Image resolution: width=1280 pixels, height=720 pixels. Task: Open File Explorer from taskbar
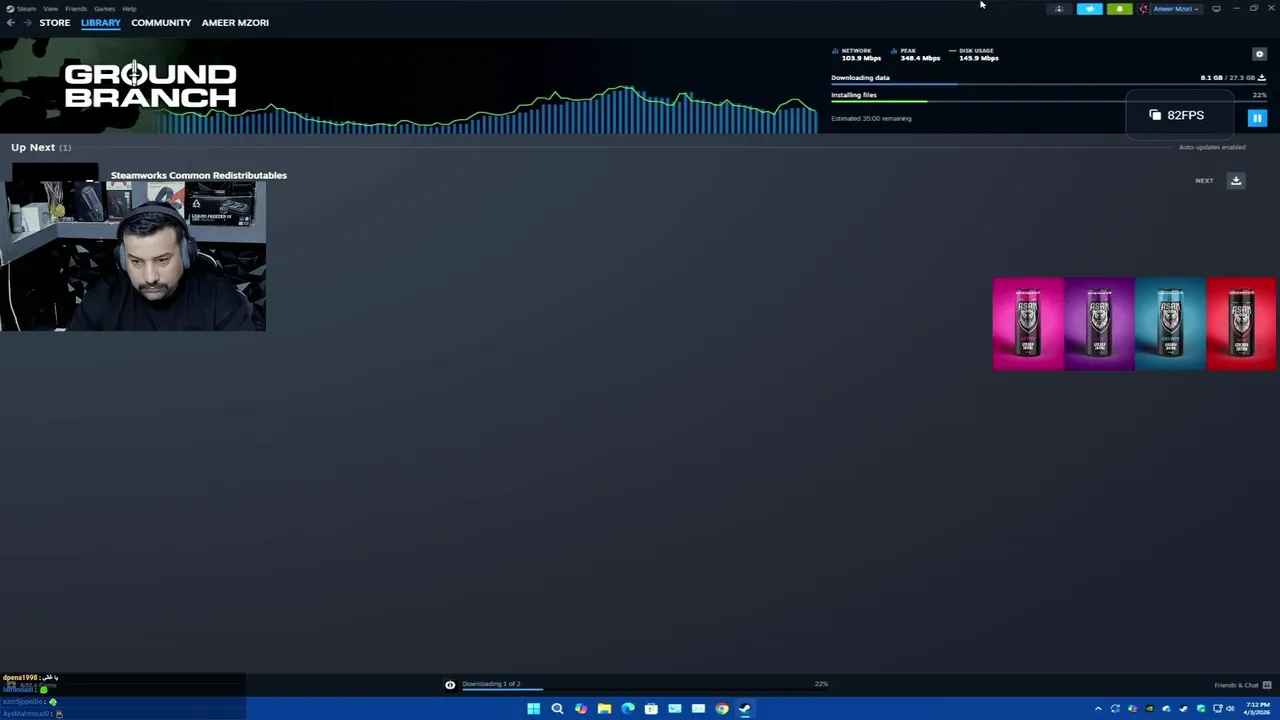click(x=604, y=709)
